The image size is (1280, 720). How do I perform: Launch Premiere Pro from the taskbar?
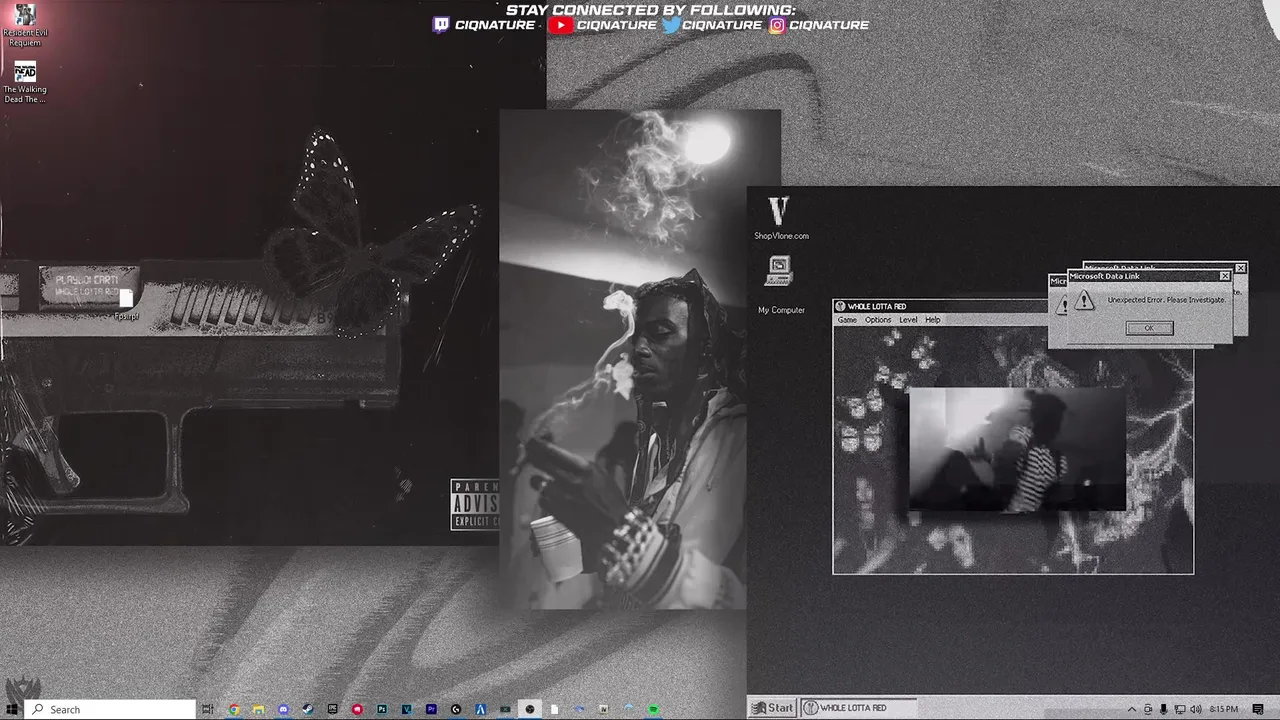pos(431,709)
